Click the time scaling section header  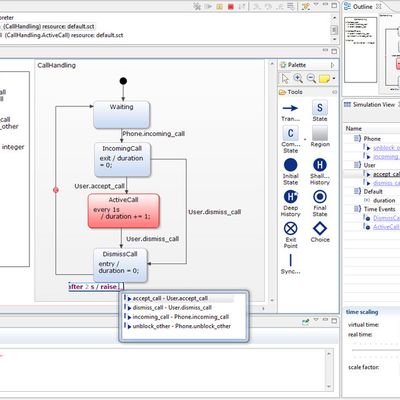click(362, 312)
